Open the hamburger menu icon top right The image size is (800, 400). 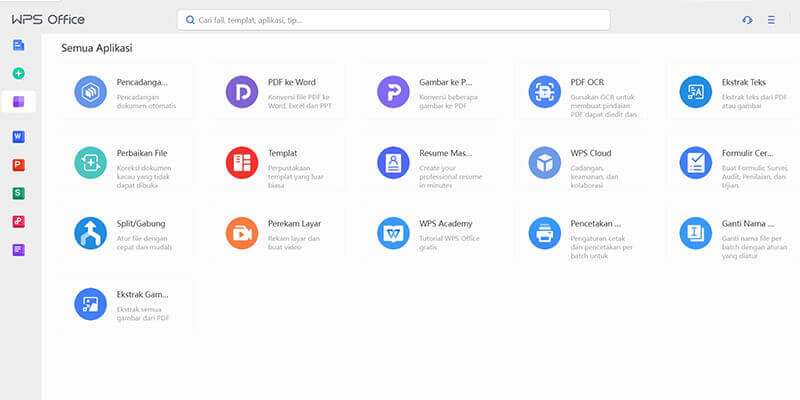tap(771, 20)
